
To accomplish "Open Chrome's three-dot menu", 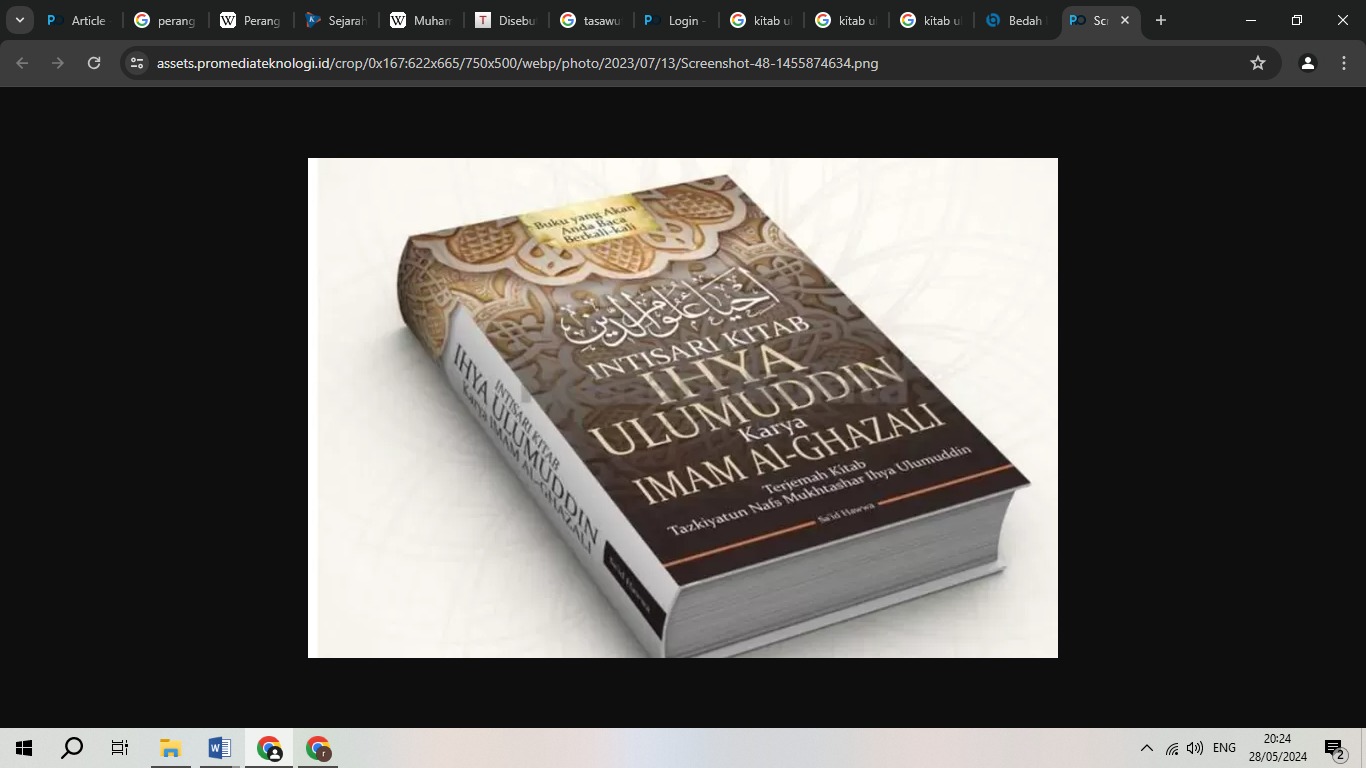I will tap(1343, 63).
